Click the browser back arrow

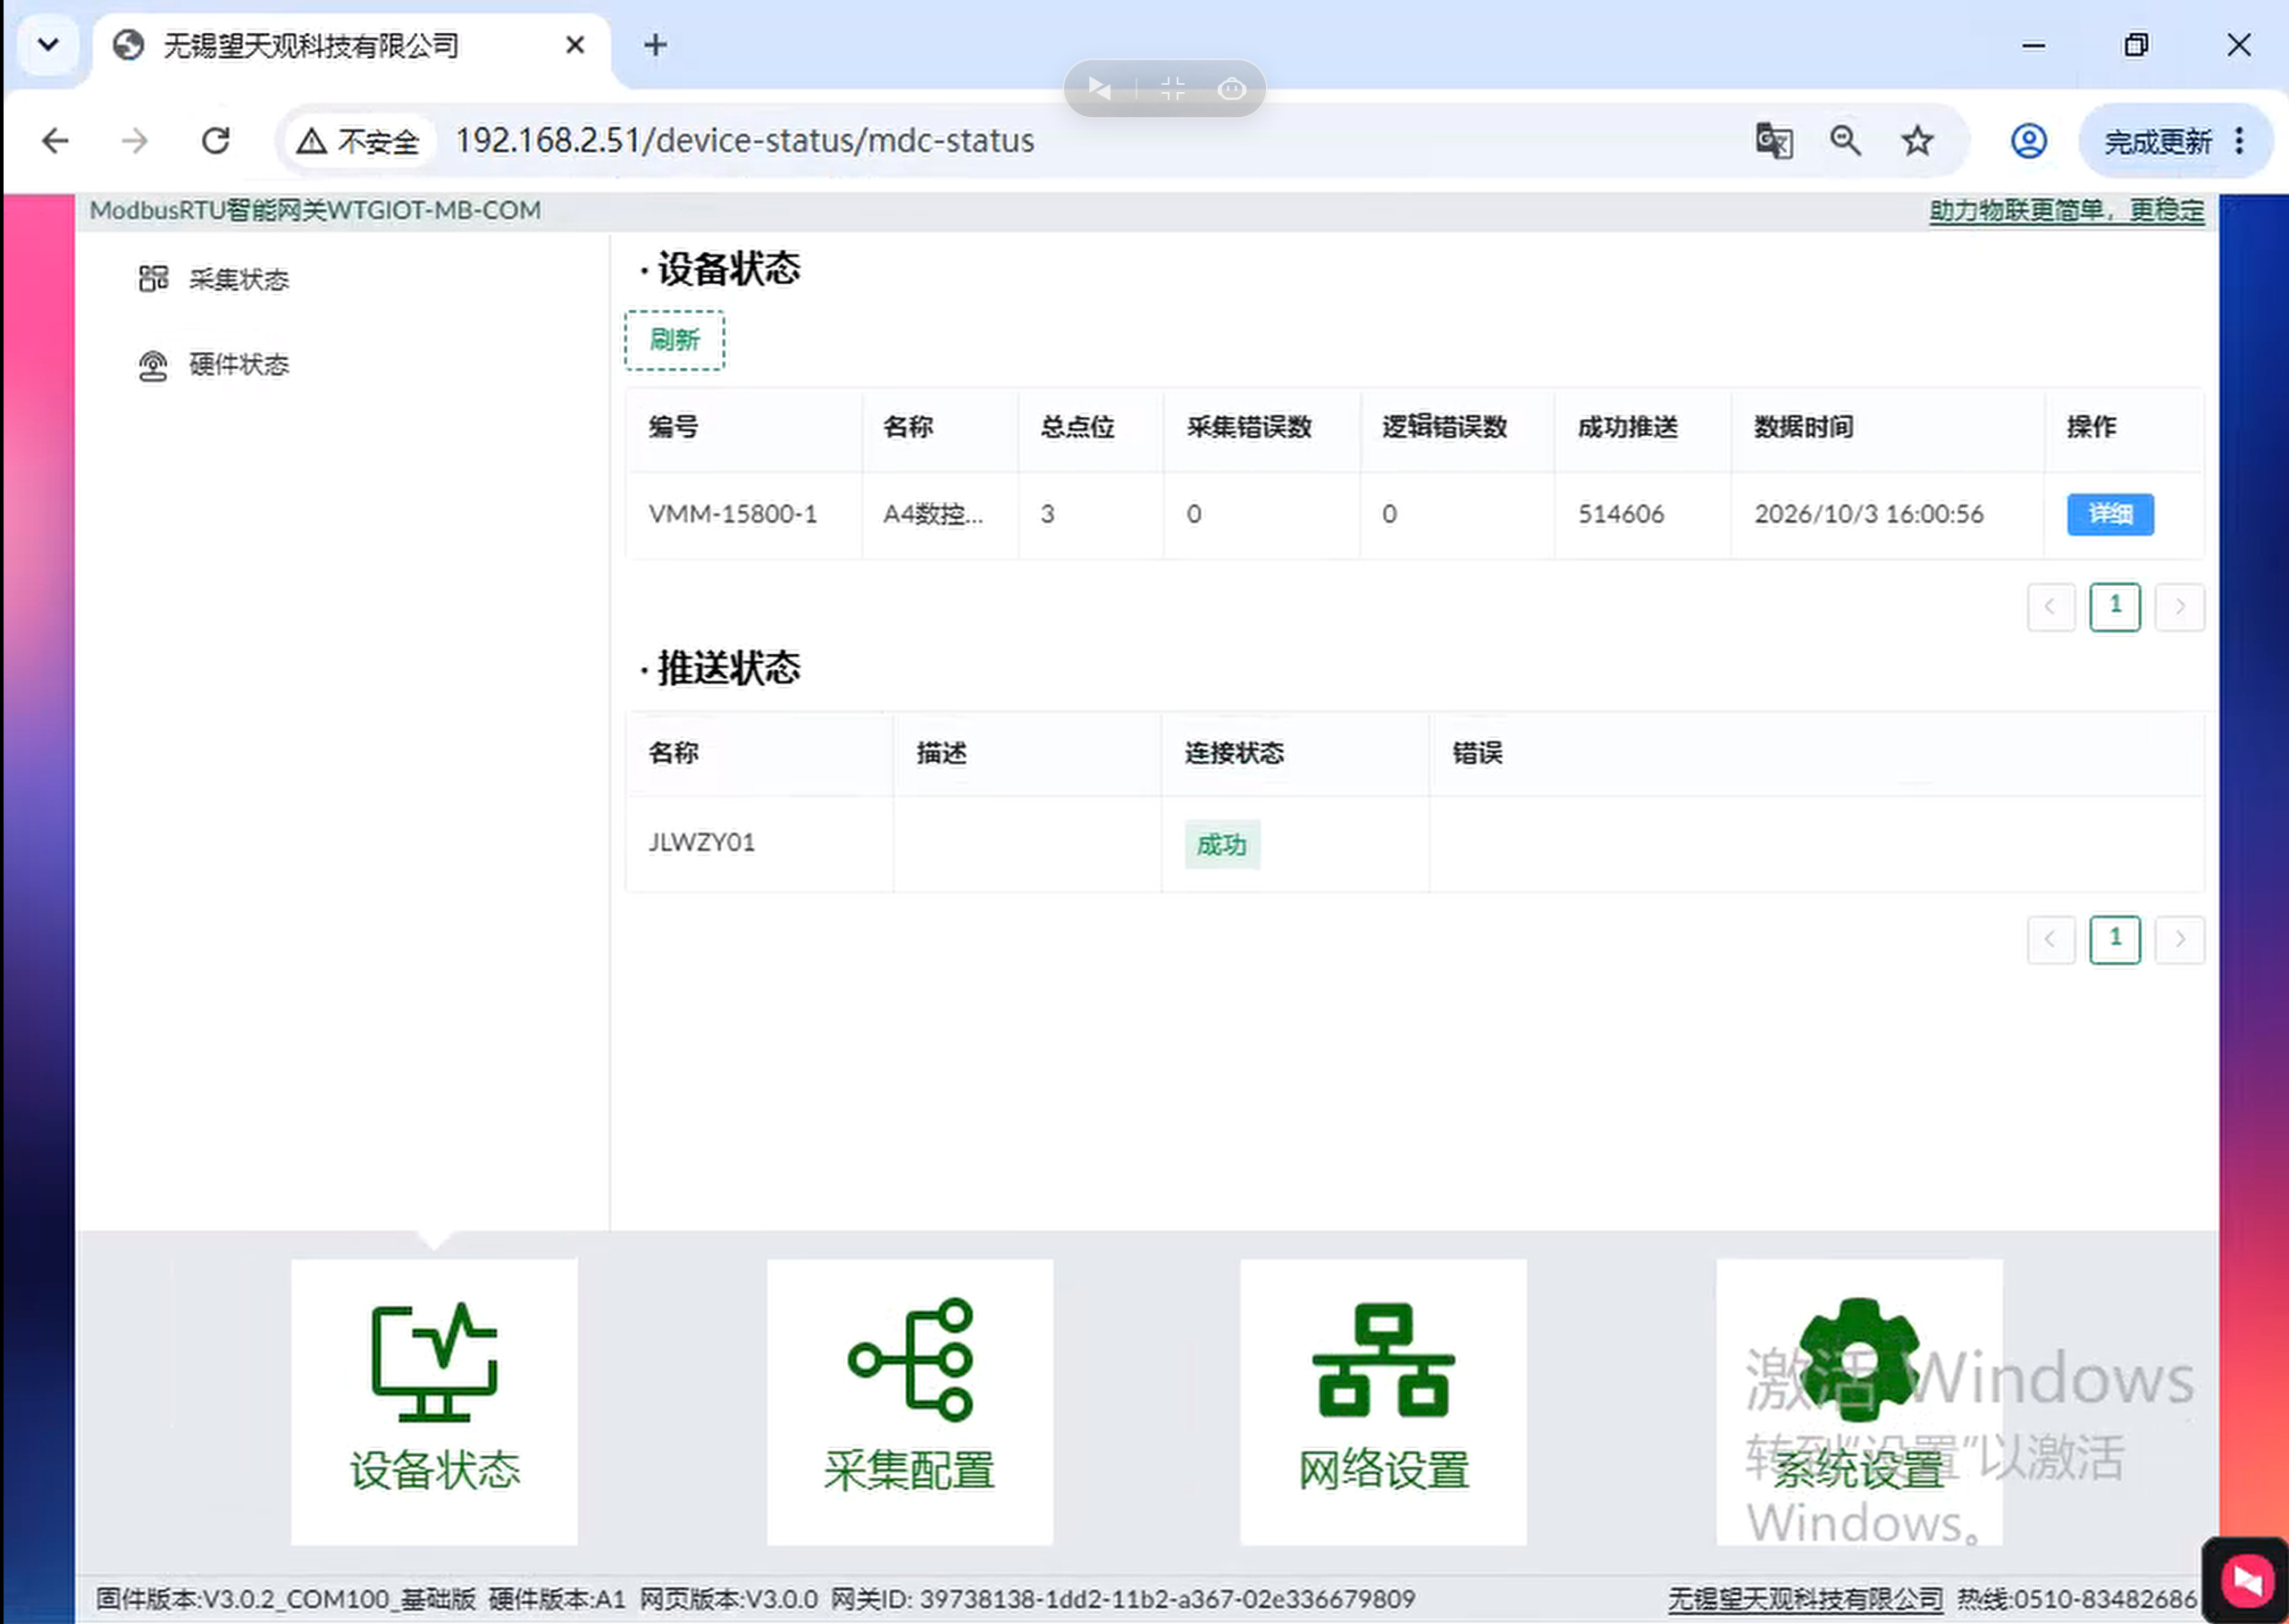click(56, 141)
